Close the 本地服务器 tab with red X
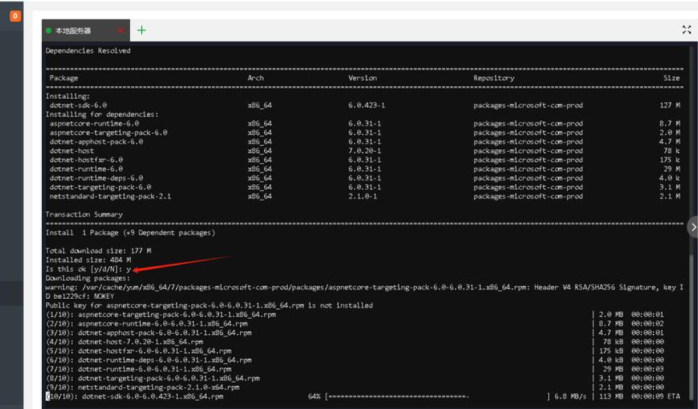This screenshot has width=698, height=409. coord(120,31)
